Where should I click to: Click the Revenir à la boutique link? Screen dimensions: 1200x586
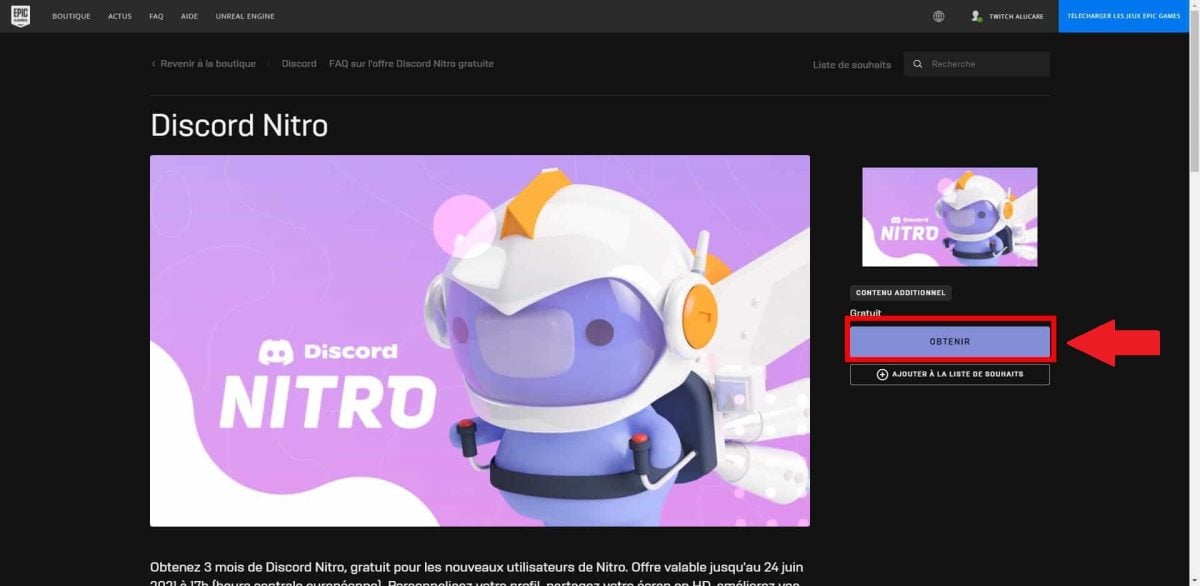208,63
